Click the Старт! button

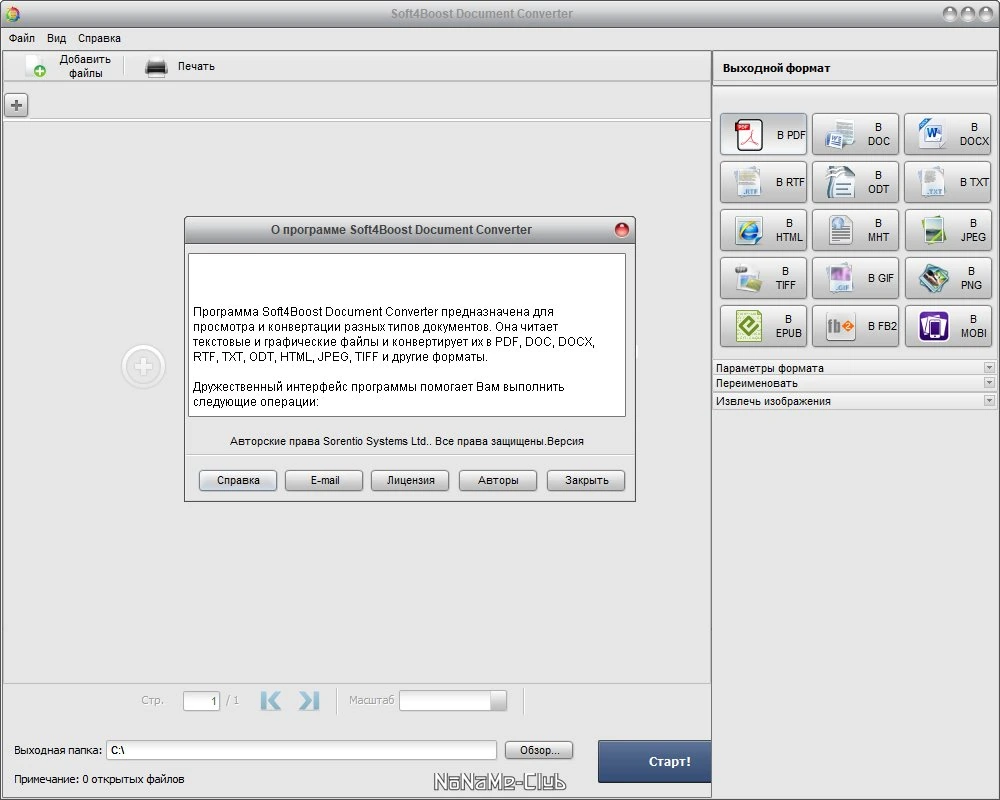click(x=655, y=761)
